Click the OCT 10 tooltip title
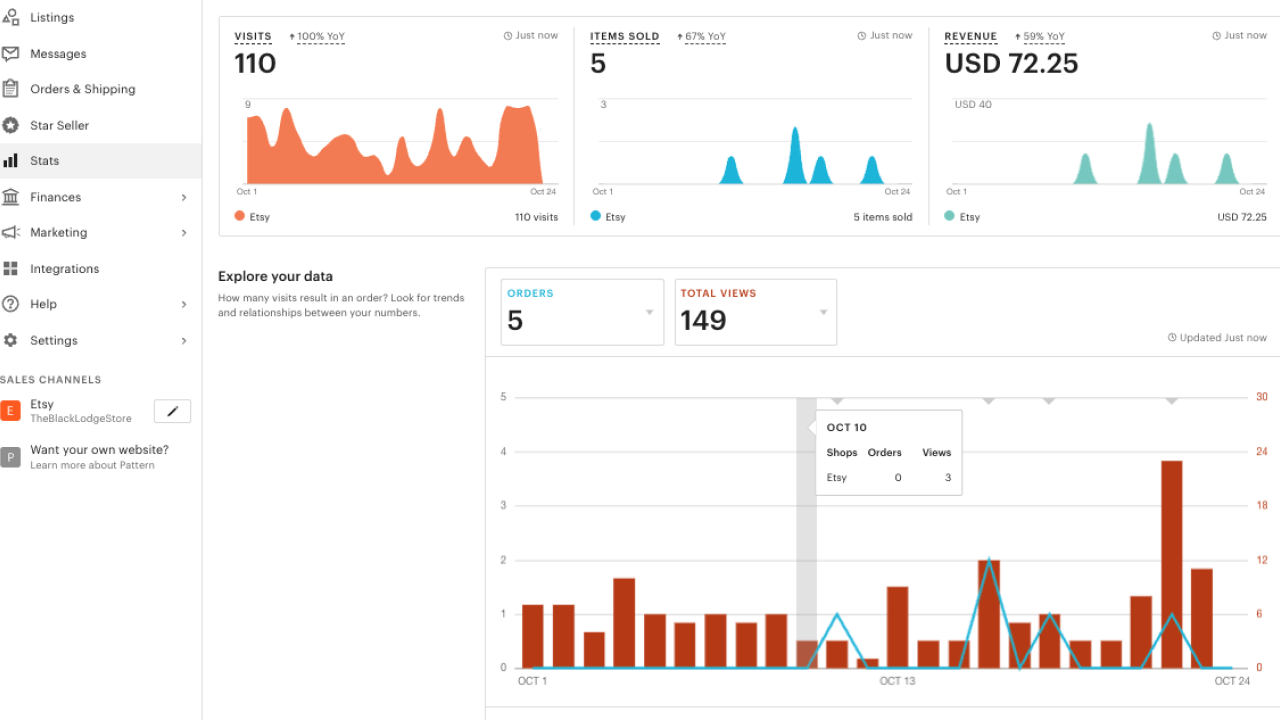 [846, 428]
